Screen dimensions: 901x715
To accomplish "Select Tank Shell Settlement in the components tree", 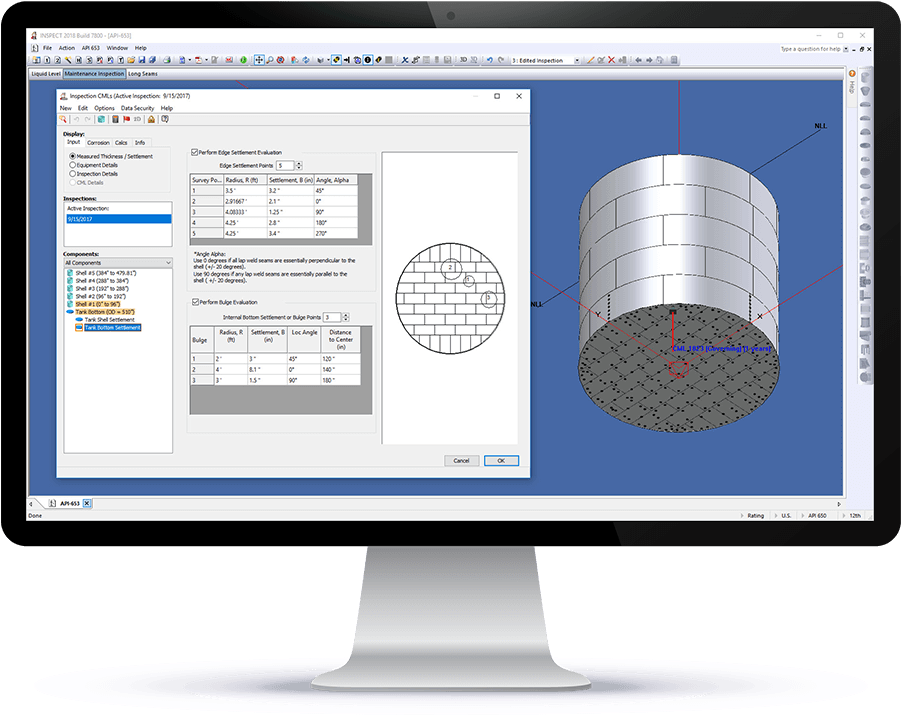I will pyautogui.click(x=110, y=319).
